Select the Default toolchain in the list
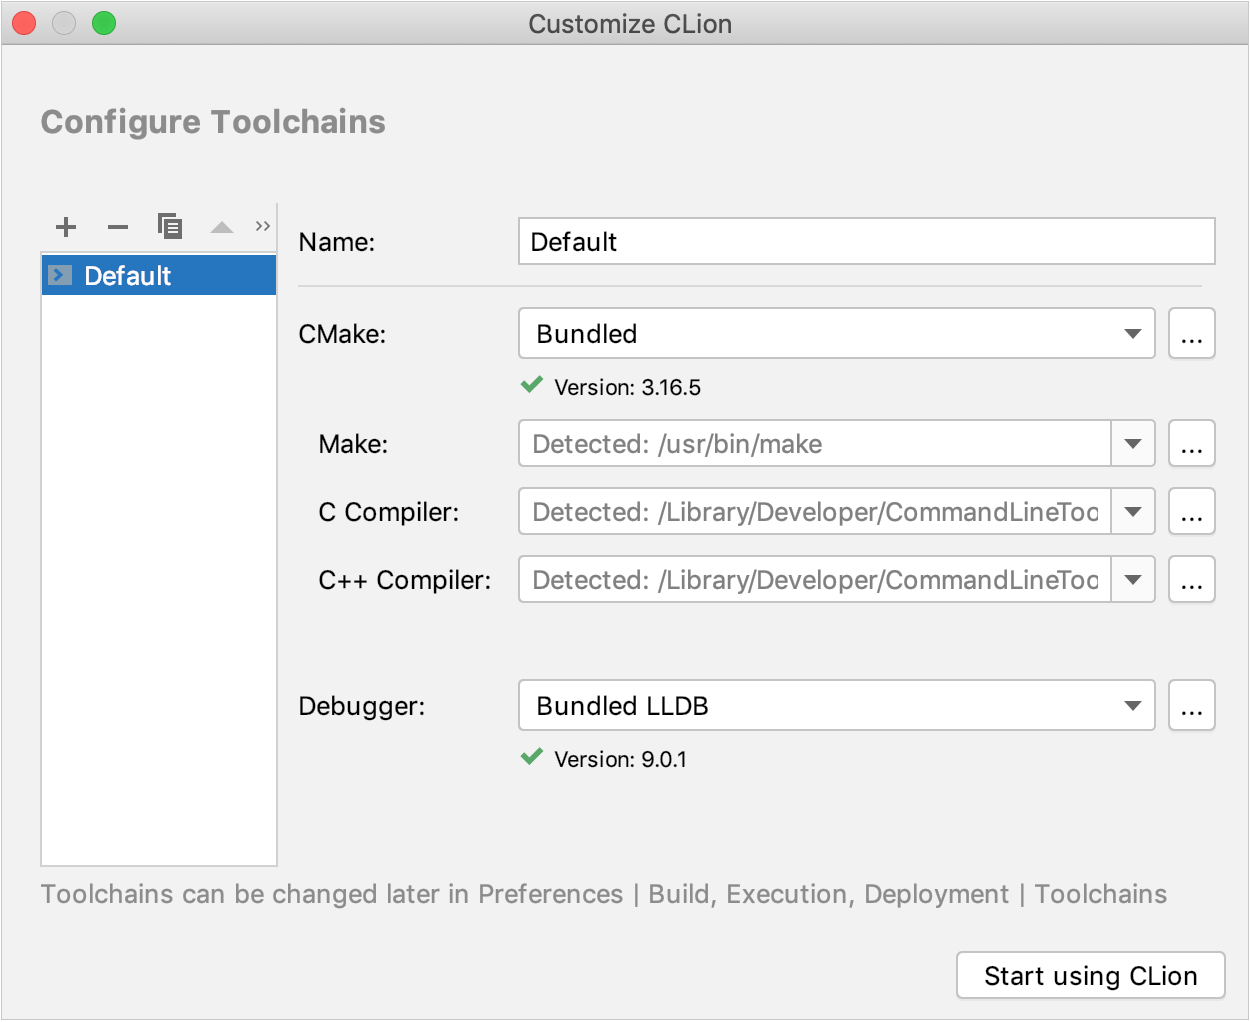The width and height of the screenshot is (1250, 1022). pos(159,275)
